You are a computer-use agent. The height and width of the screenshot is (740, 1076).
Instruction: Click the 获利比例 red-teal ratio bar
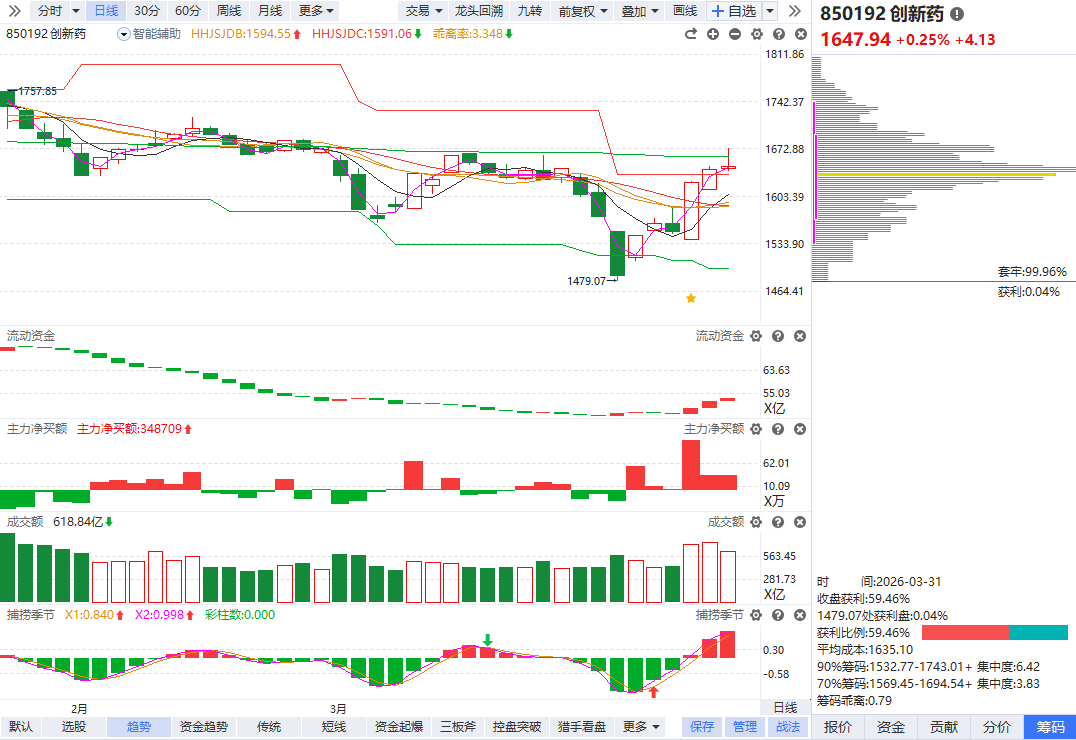pos(994,633)
